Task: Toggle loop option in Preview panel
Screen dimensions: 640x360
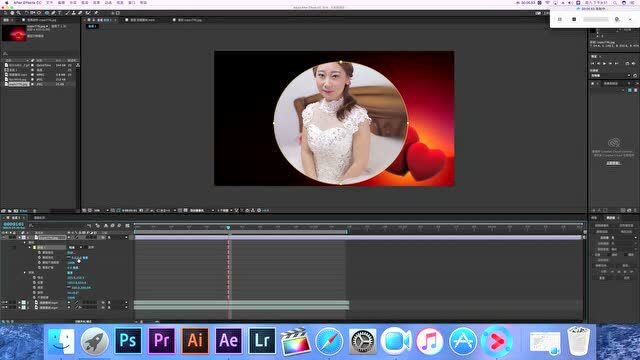Action: tap(627, 64)
